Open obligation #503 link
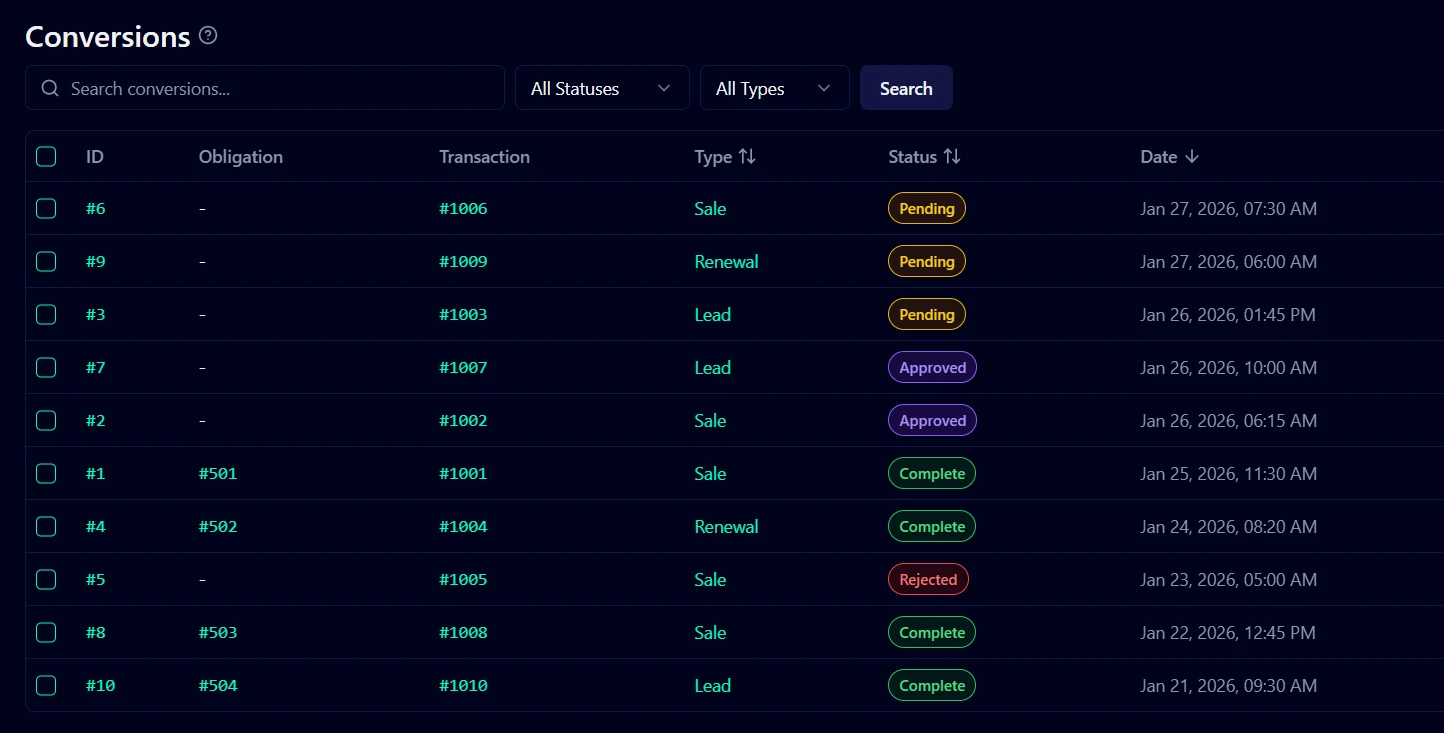Image resolution: width=1444 pixels, height=733 pixels. (218, 633)
